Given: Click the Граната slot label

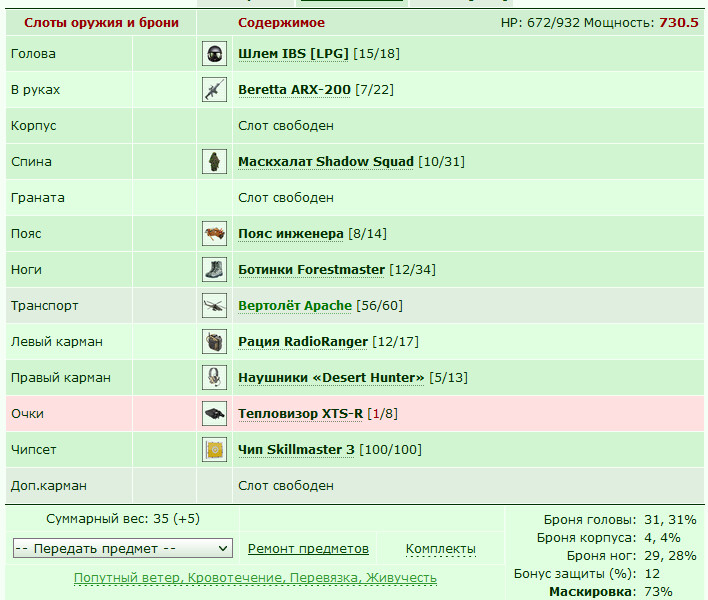Looking at the screenshot, I should click(38, 198).
